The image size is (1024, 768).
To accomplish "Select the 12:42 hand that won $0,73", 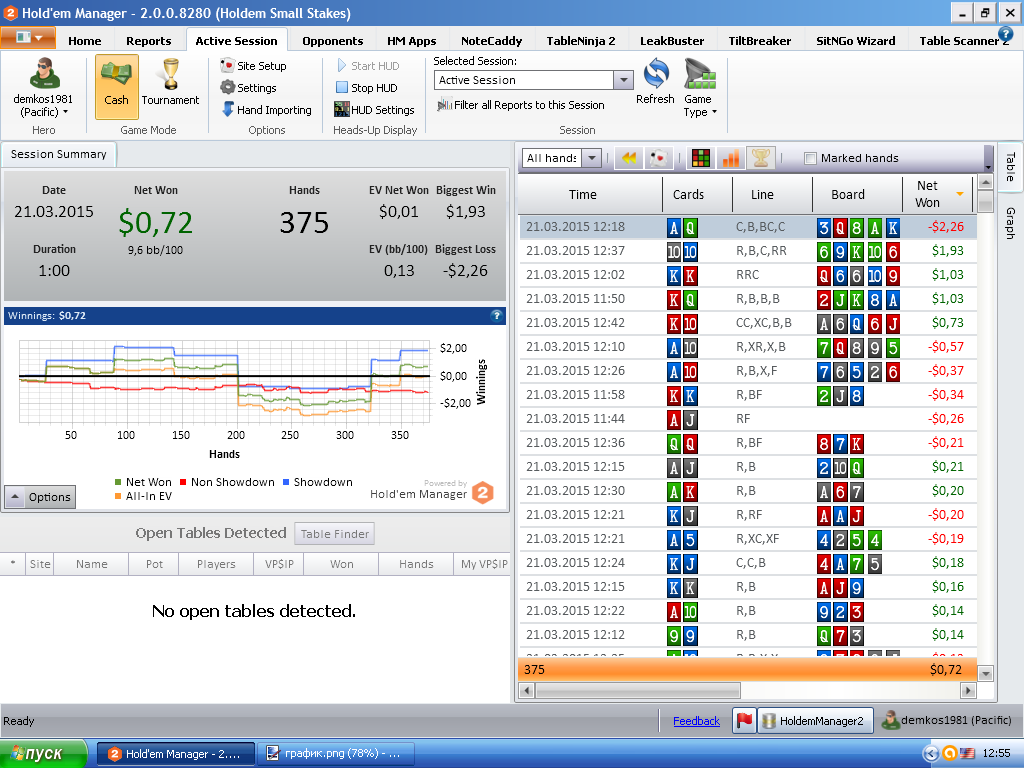I will click(748, 323).
